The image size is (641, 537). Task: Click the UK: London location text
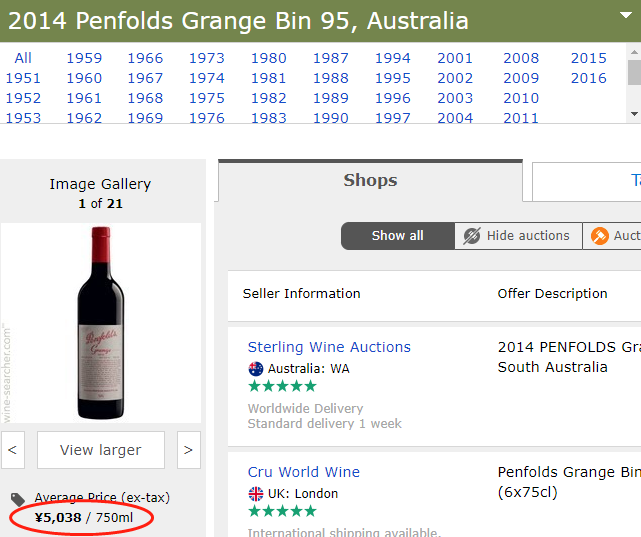pyautogui.click(x=303, y=494)
